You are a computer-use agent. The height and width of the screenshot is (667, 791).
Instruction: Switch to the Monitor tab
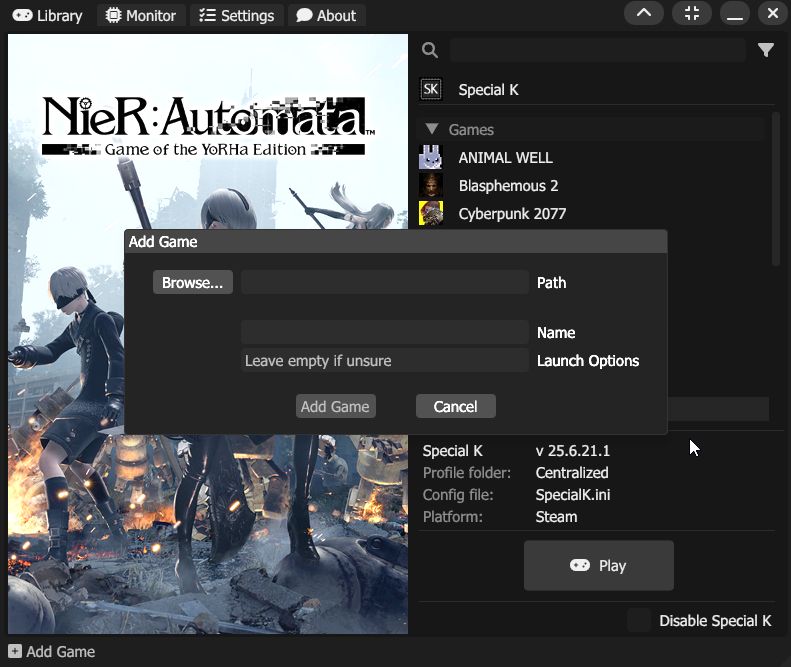coord(141,16)
